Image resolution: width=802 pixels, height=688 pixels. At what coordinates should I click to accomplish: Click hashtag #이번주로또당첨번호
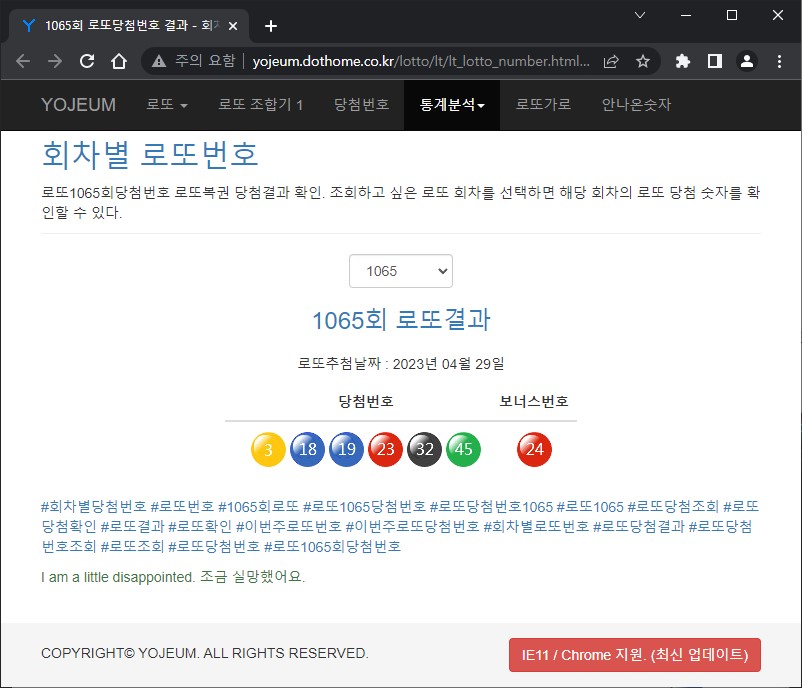[412, 526]
